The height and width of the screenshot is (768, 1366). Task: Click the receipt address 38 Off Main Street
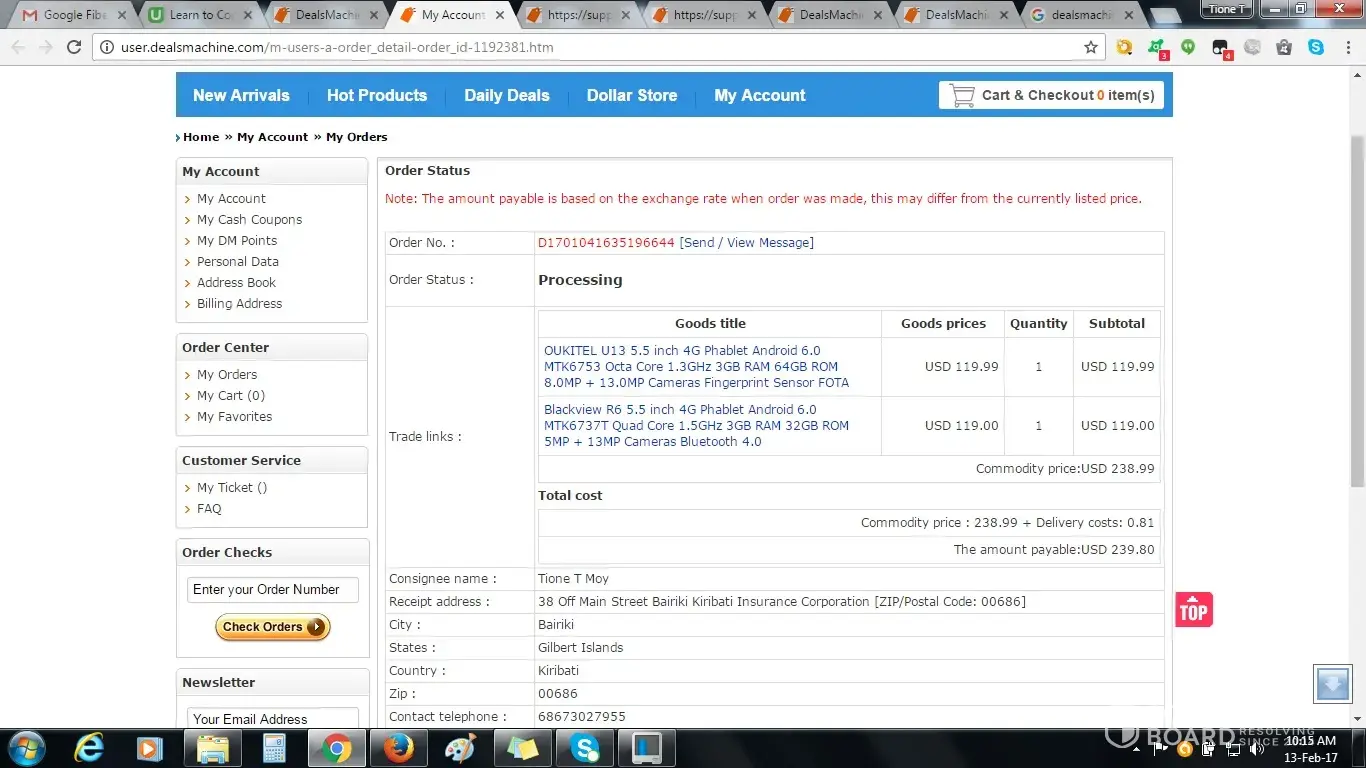click(782, 601)
